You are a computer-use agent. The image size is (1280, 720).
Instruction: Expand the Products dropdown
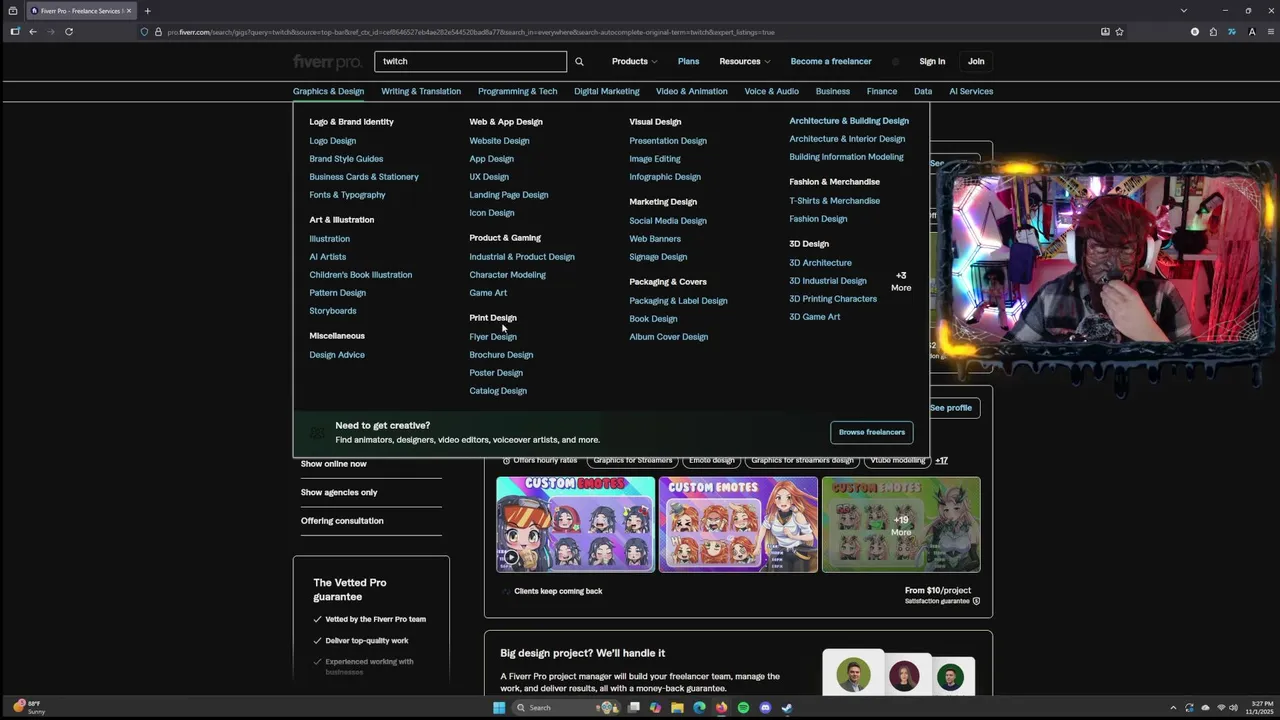coord(634,62)
